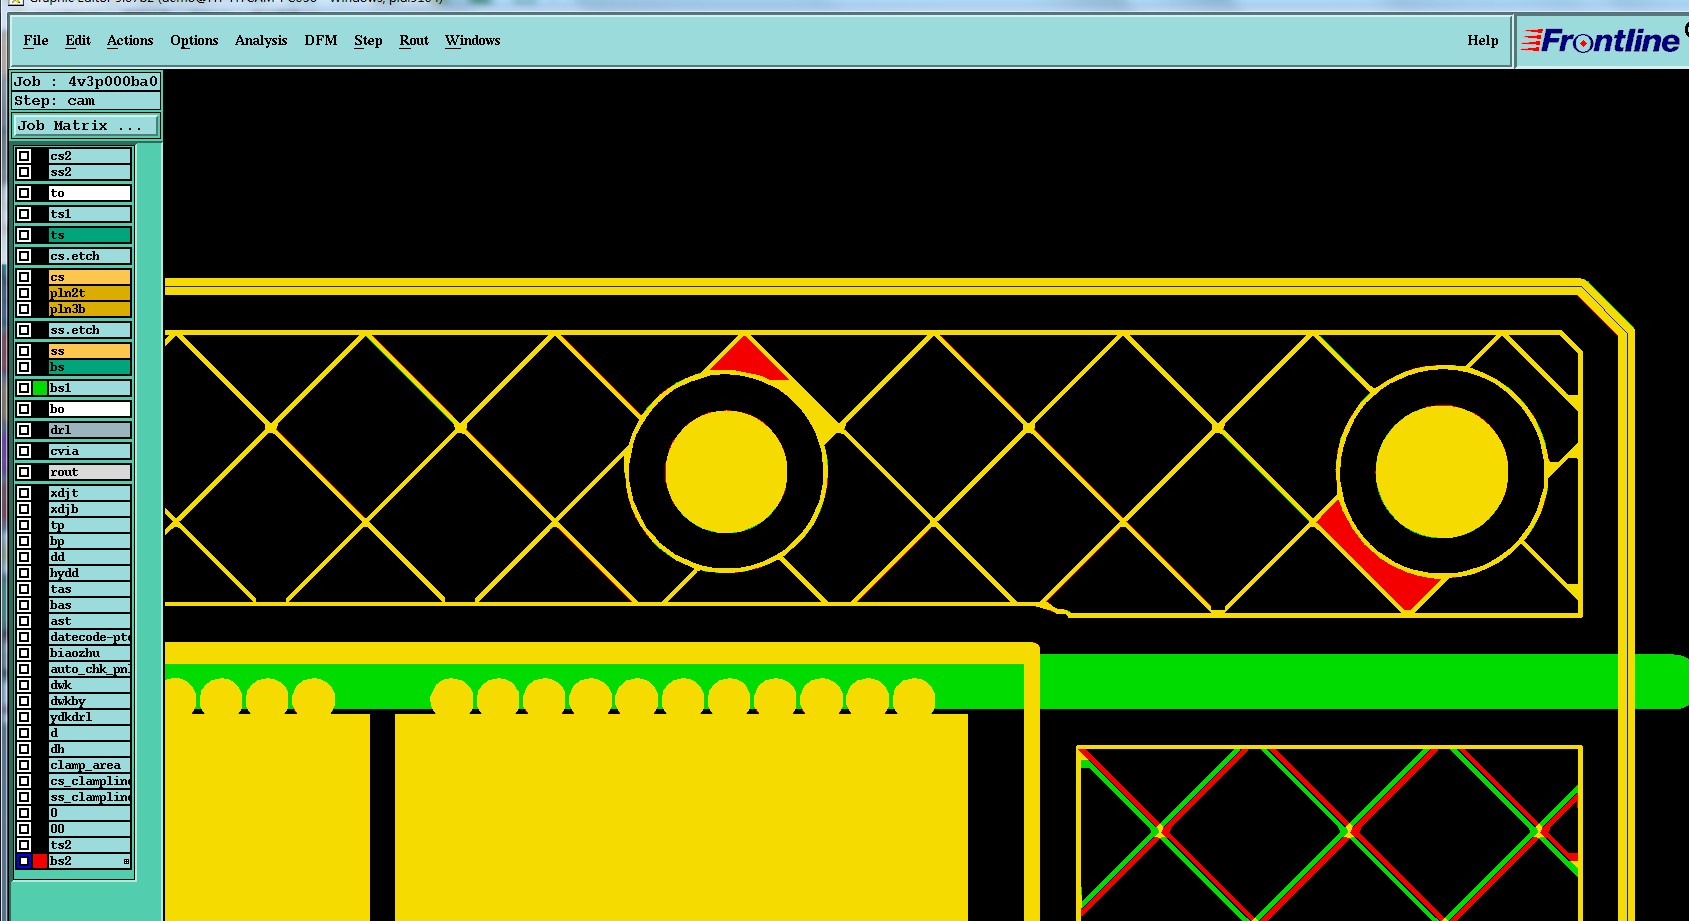This screenshot has height=921, width=1689.
Task: Show the ts layer via its checkbox
Action: point(24,235)
